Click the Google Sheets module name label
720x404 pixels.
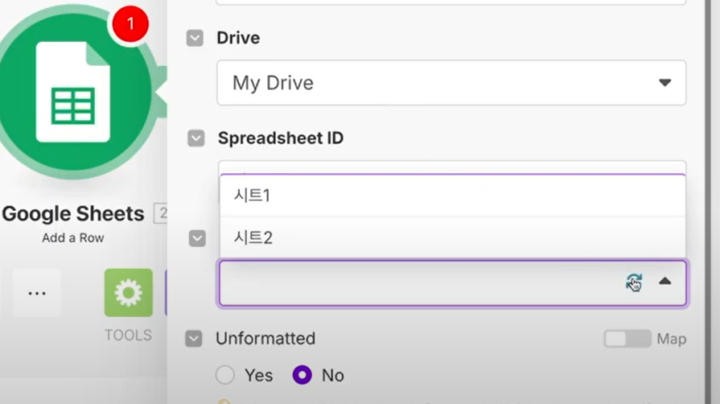tap(73, 214)
